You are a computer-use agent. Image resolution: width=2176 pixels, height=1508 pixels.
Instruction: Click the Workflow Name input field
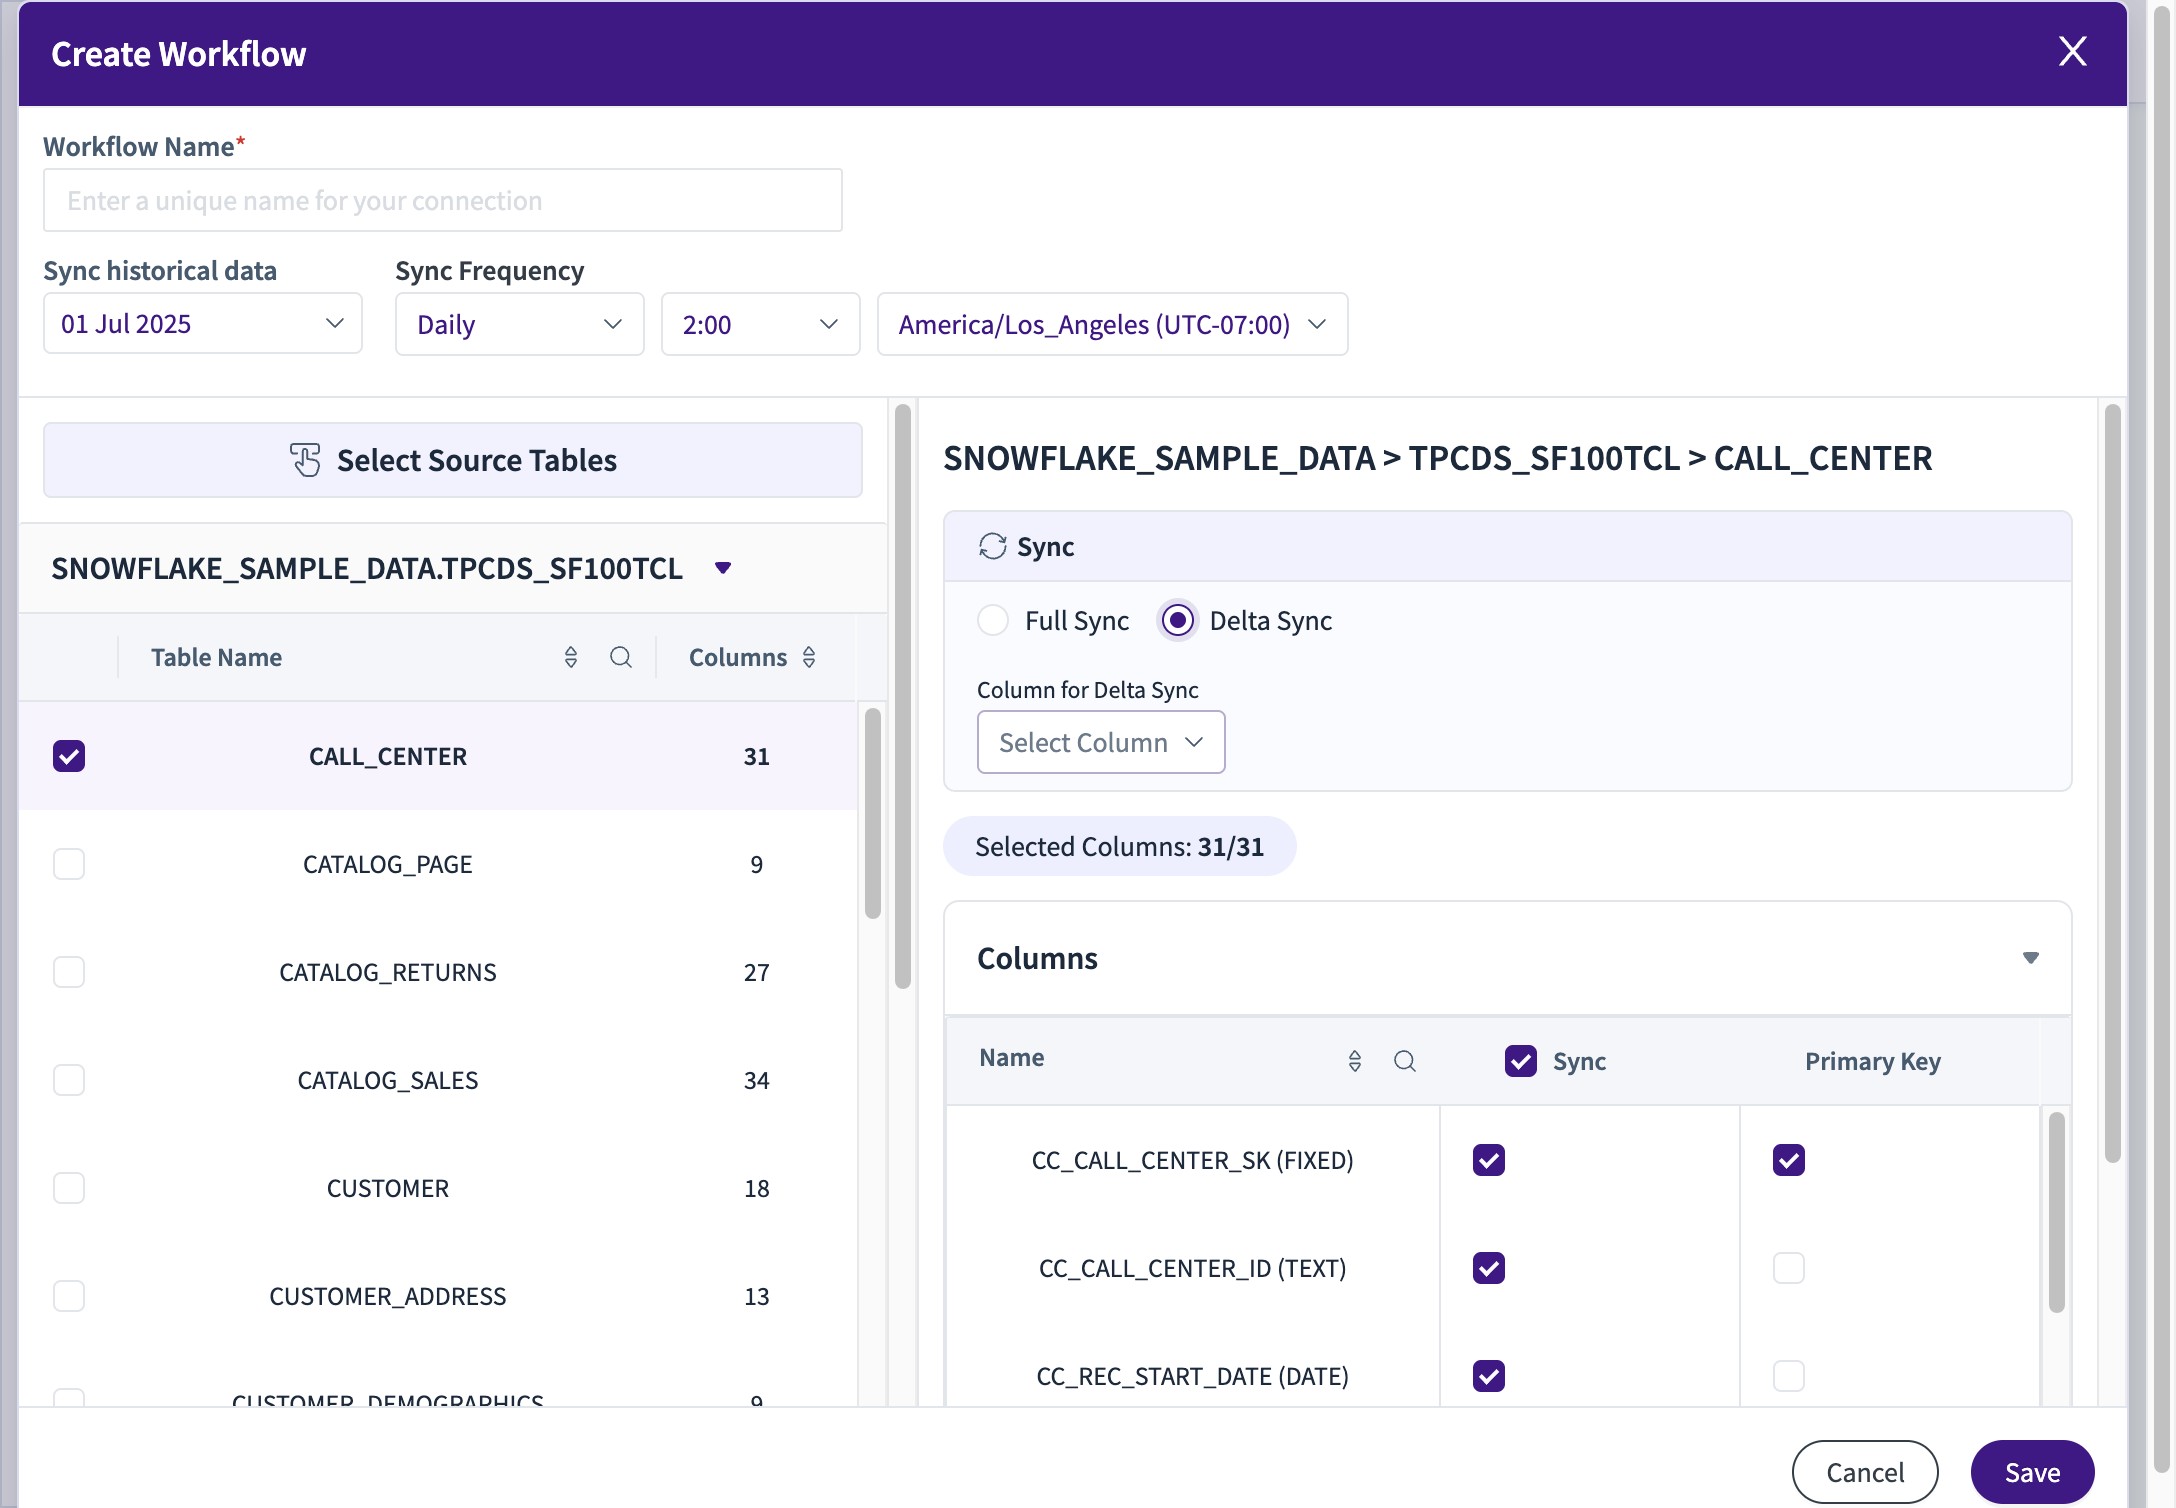(x=442, y=201)
